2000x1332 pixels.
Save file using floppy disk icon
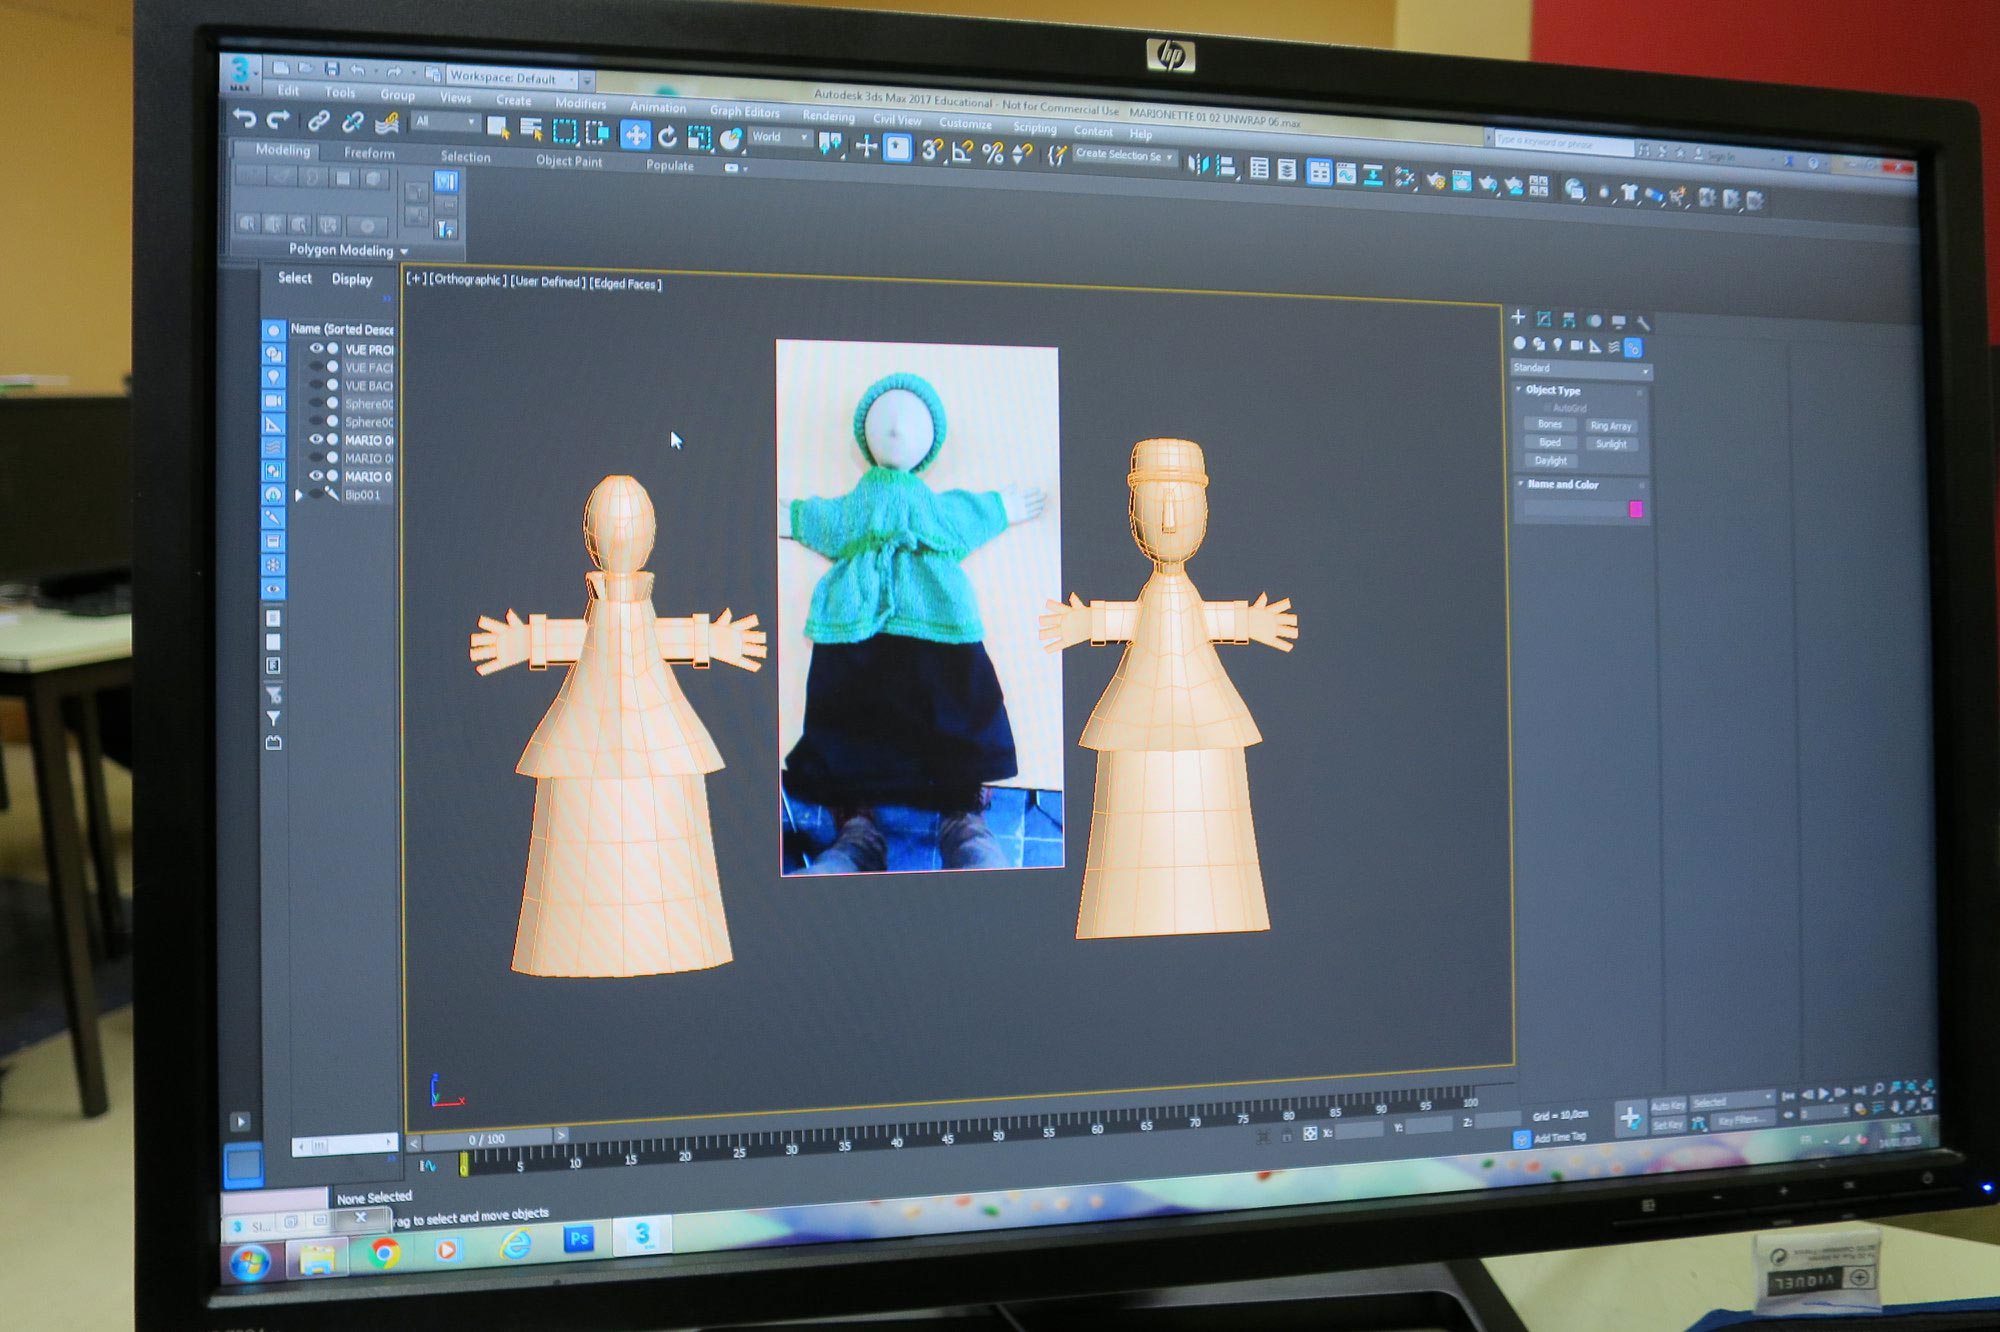pyautogui.click(x=332, y=69)
